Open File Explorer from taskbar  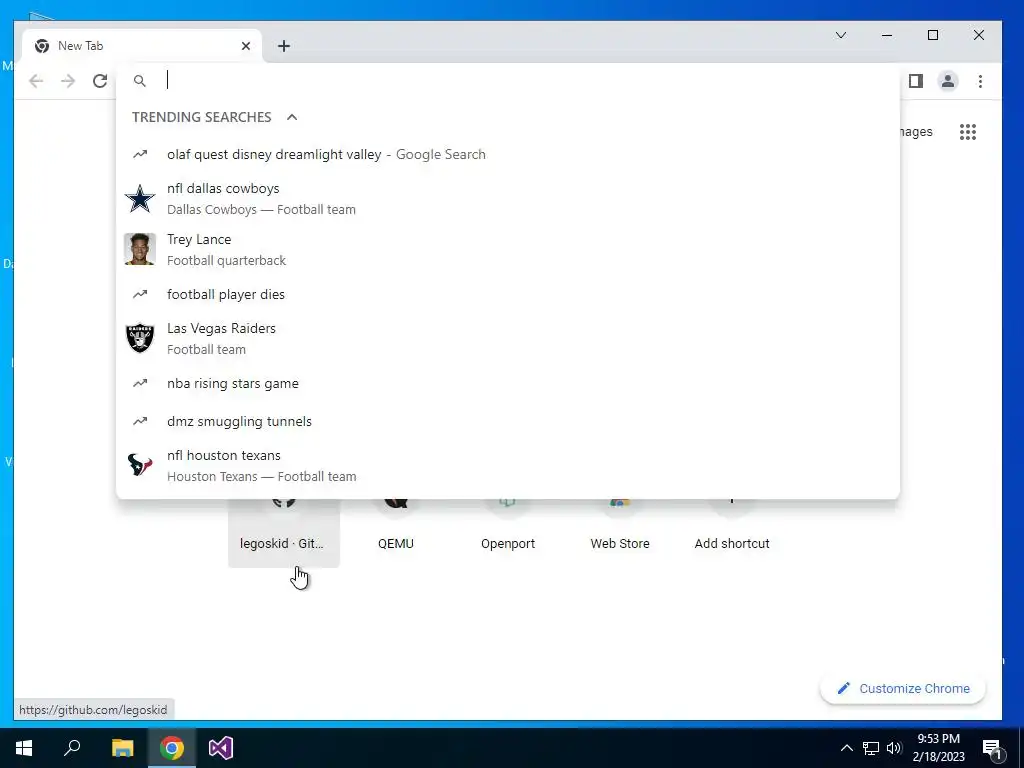pyautogui.click(x=122, y=748)
